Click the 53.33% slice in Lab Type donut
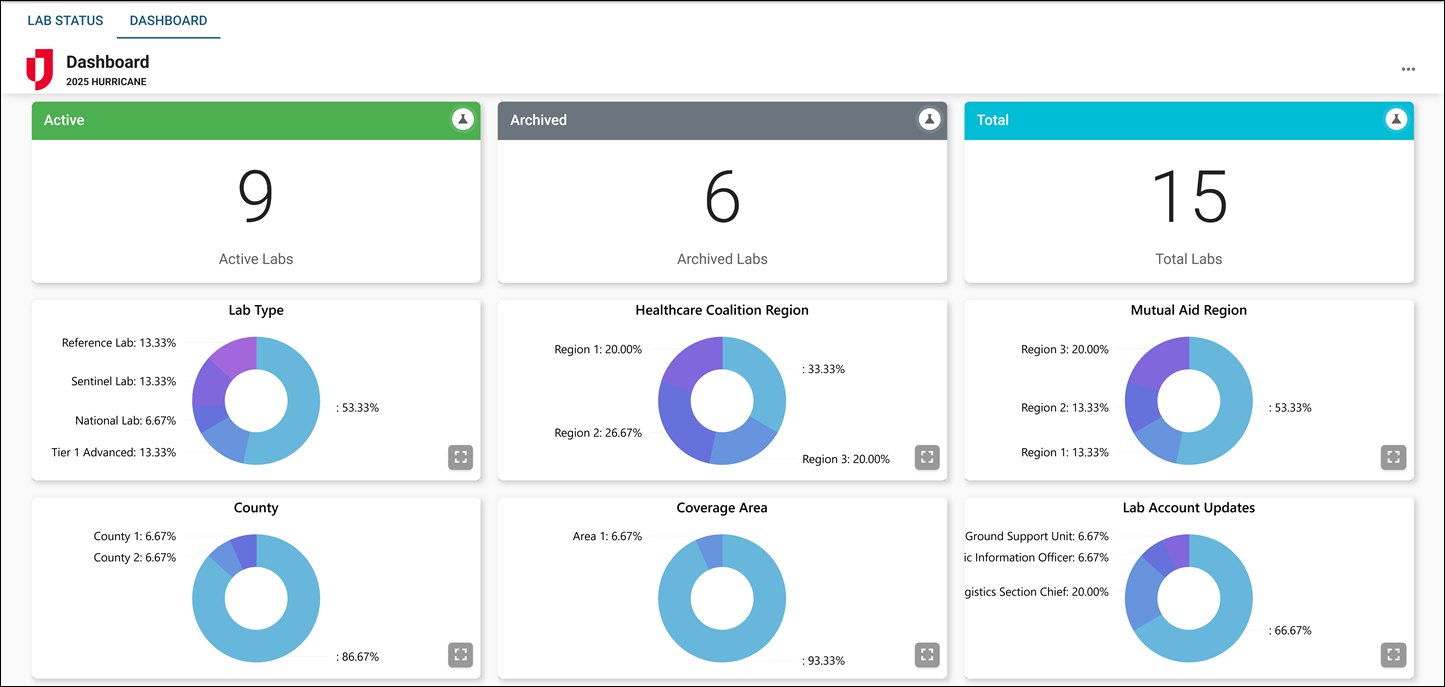 click(300, 410)
